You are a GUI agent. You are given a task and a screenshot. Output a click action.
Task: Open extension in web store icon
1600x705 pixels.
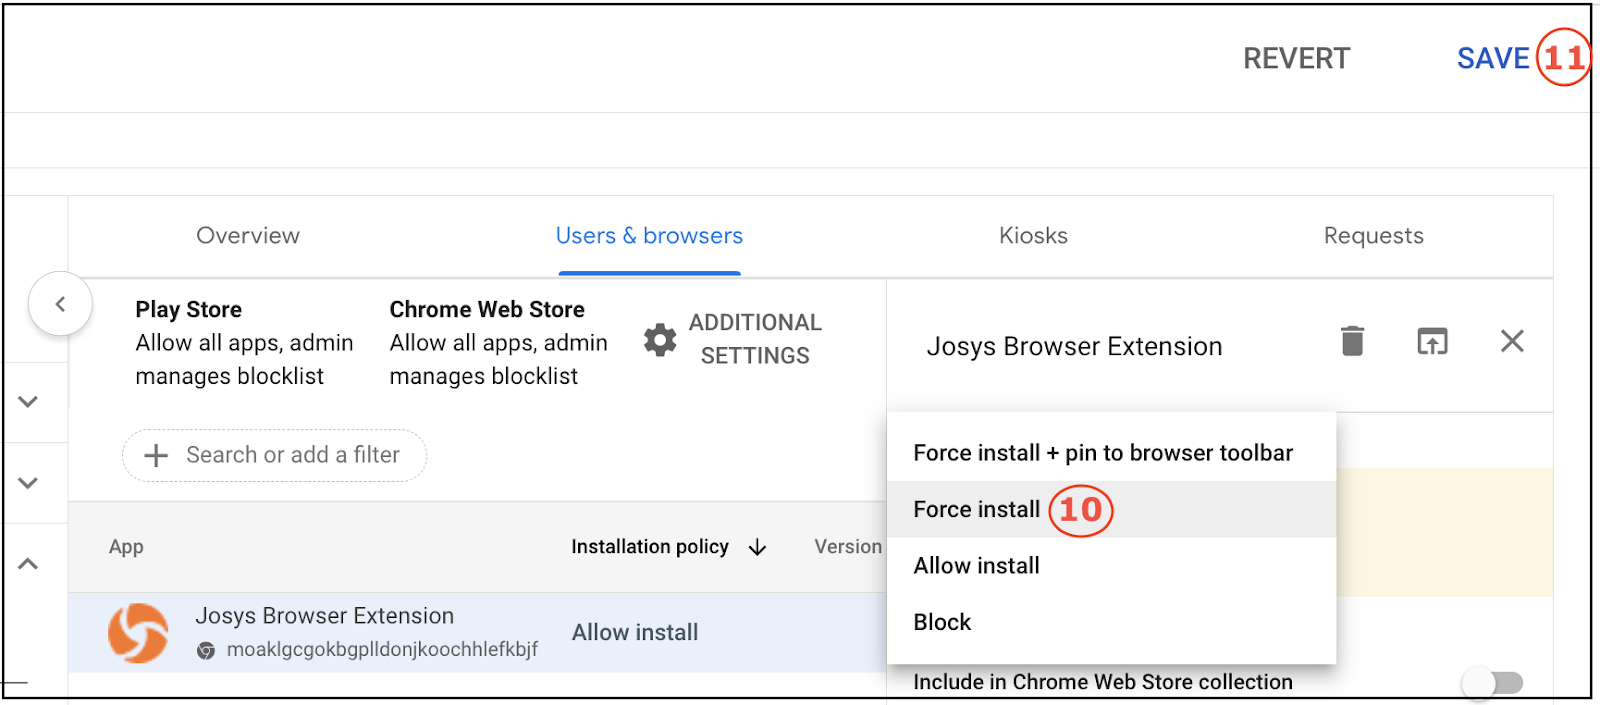click(x=1432, y=341)
